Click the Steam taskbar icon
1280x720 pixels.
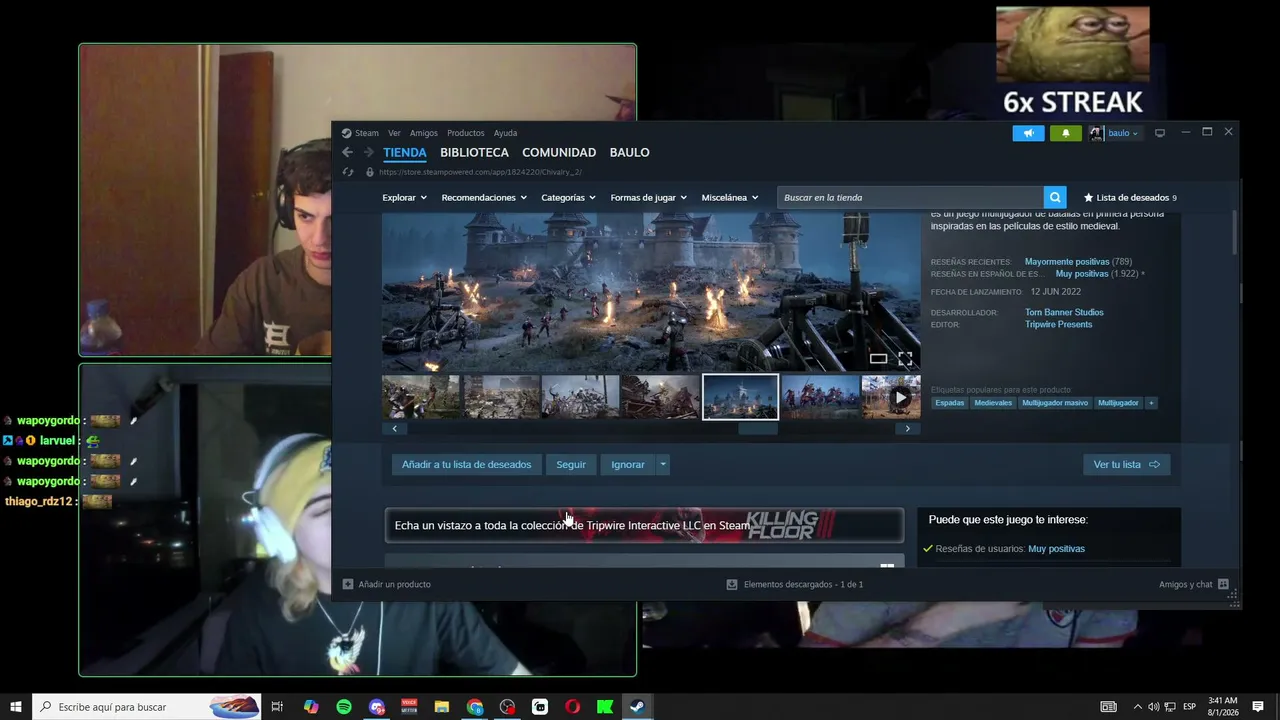[x=637, y=707]
